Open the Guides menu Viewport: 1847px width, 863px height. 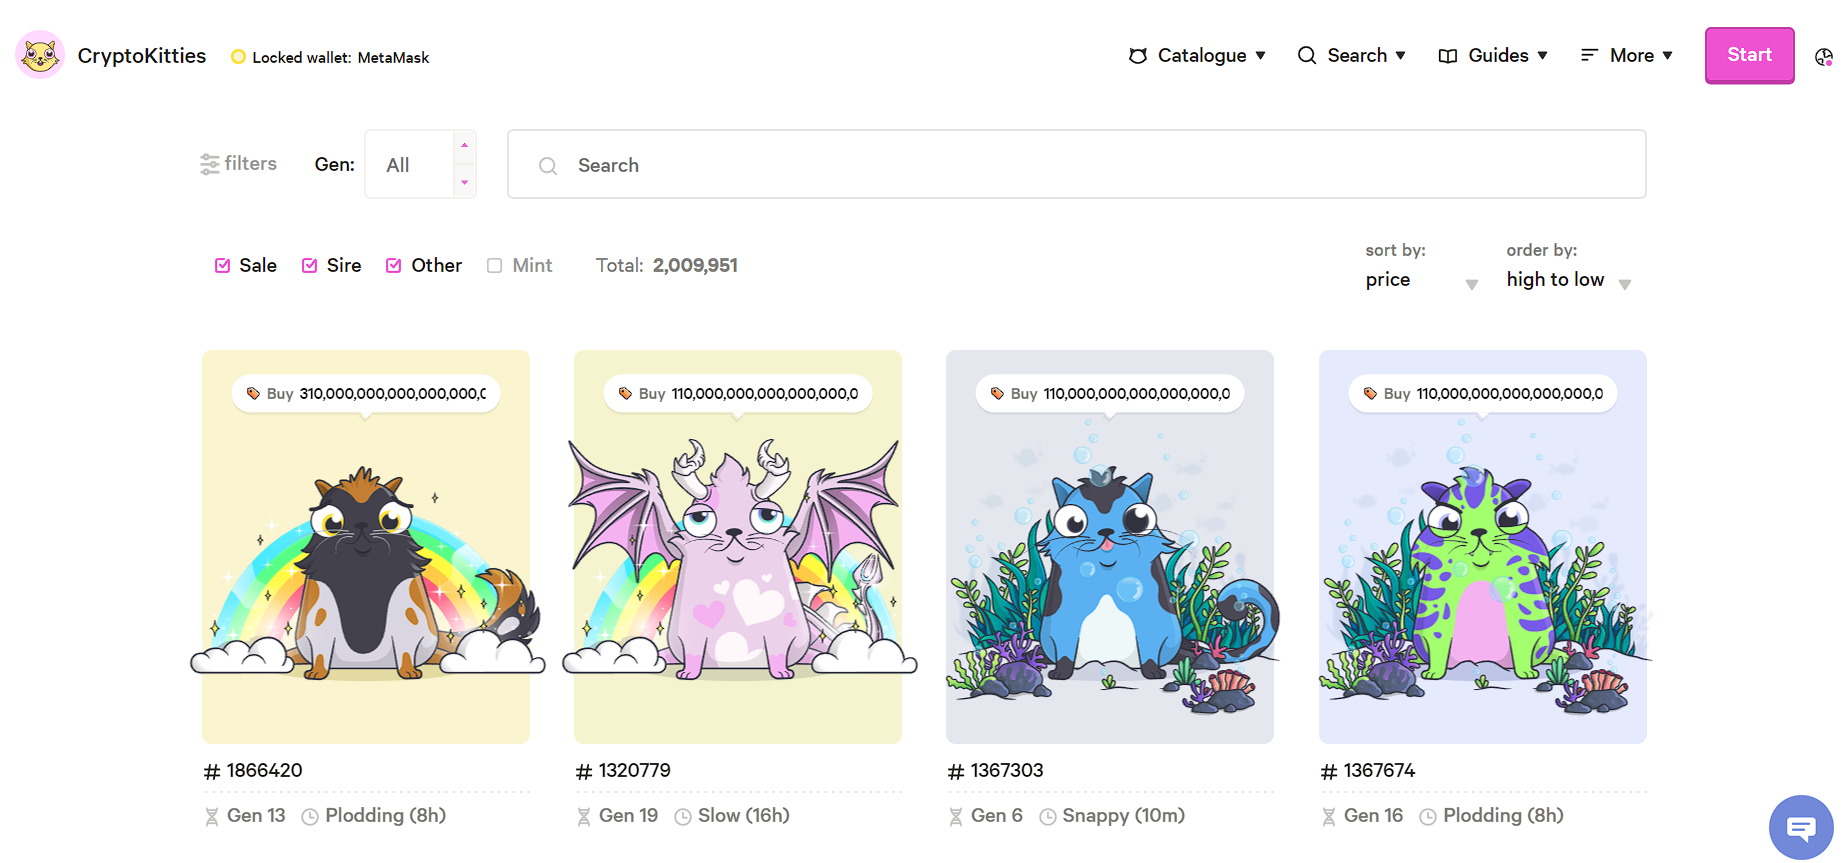[x=1493, y=55]
